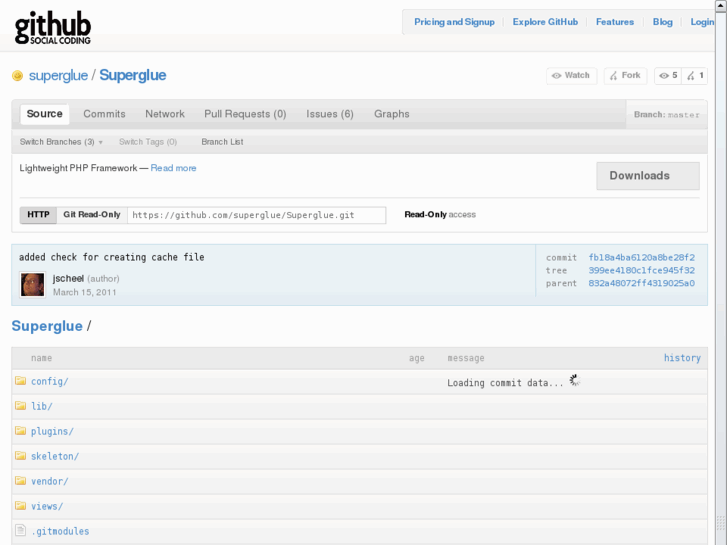Image resolution: width=727 pixels, height=545 pixels.
Task: Open the Blog link
Action: [663, 22]
